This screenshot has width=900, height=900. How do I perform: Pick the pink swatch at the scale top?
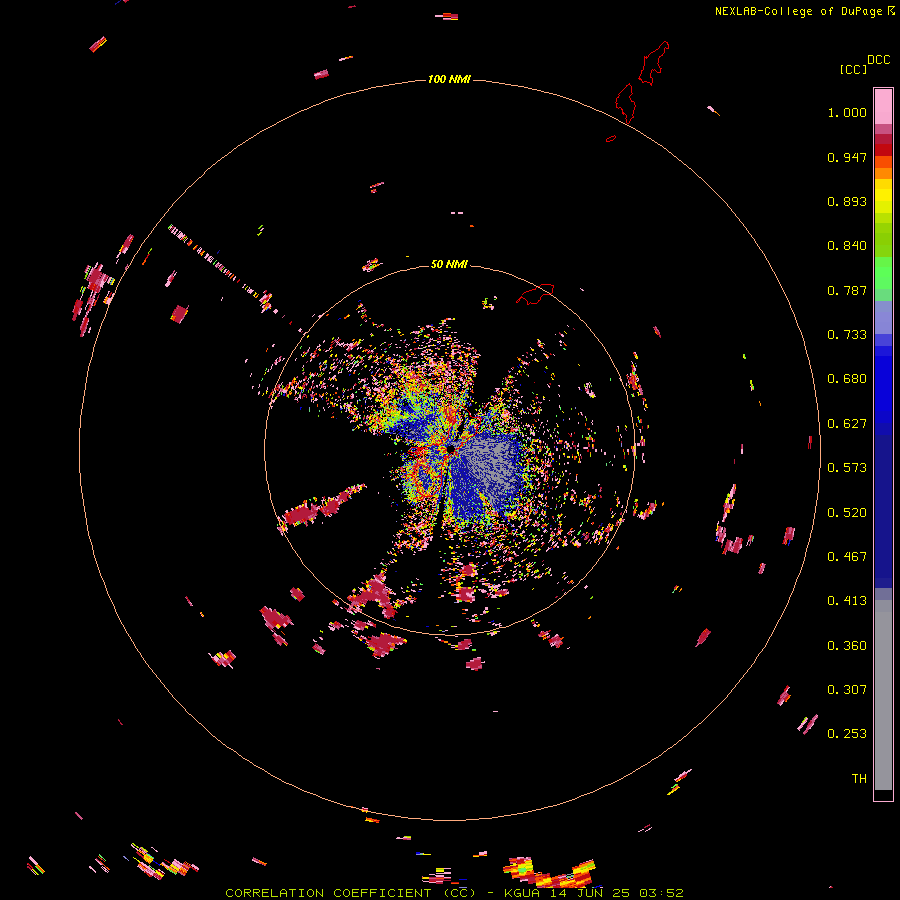click(x=883, y=107)
